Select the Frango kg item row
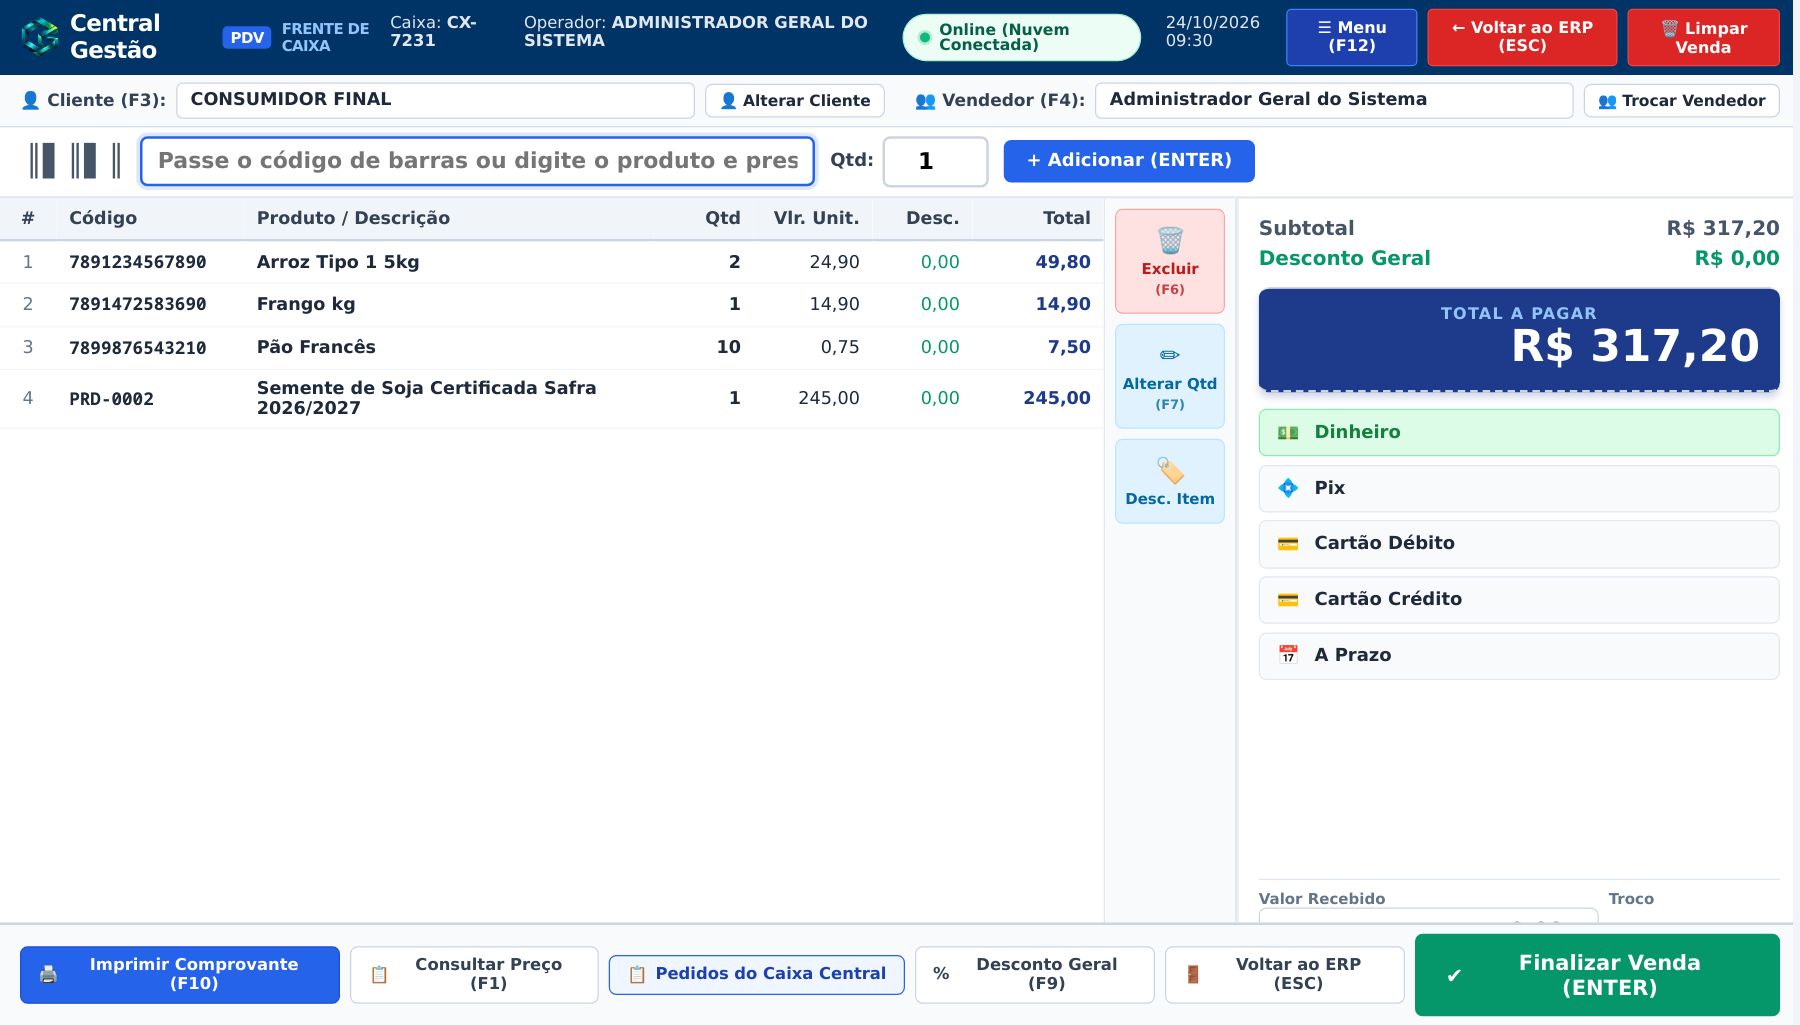This screenshot has height=1025, width=1800. tap(552, 304)
